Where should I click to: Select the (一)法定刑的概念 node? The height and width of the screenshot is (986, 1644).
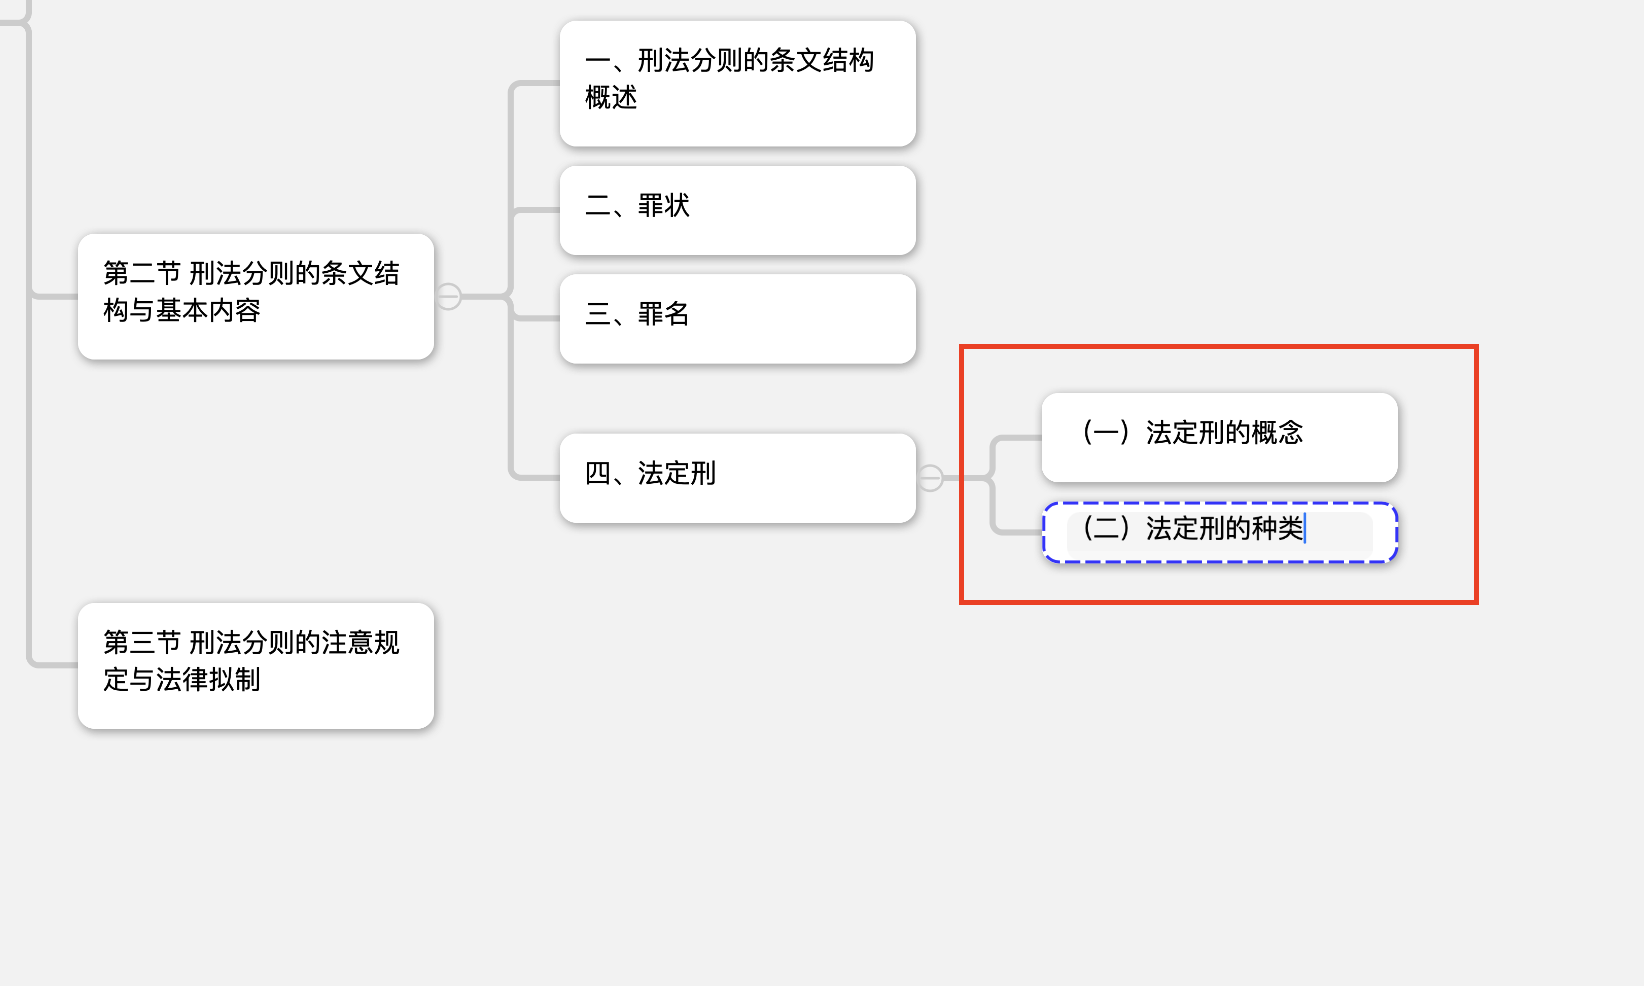pyautogui.click(x=1219, y=437)
